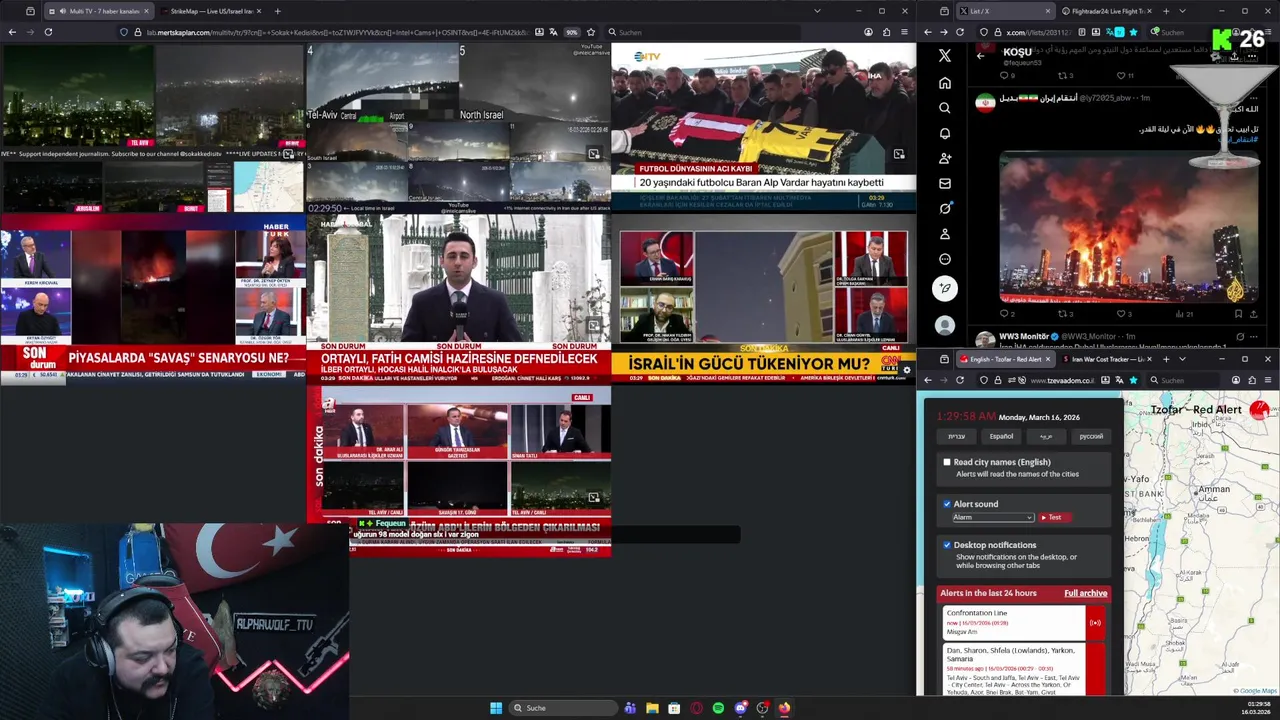Reload the X browser window page
This screenshot has width=1280, height=720.
click(x=960, y=32)
